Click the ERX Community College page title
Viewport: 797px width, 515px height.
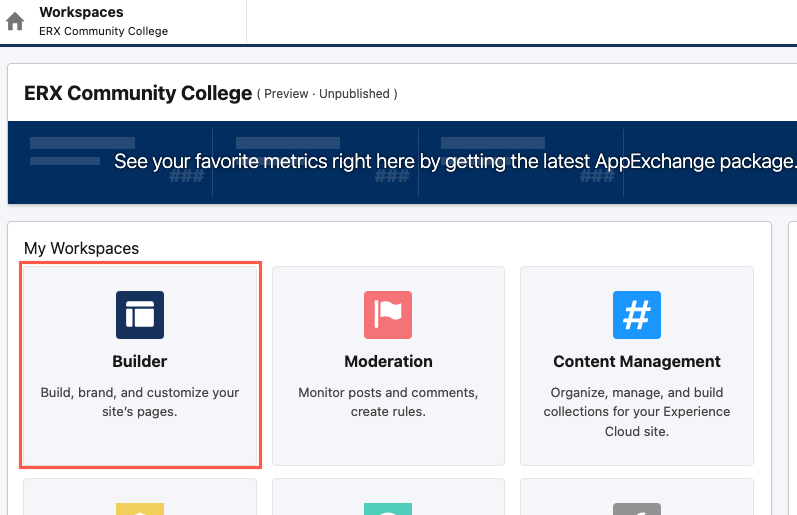click(138, 93)
